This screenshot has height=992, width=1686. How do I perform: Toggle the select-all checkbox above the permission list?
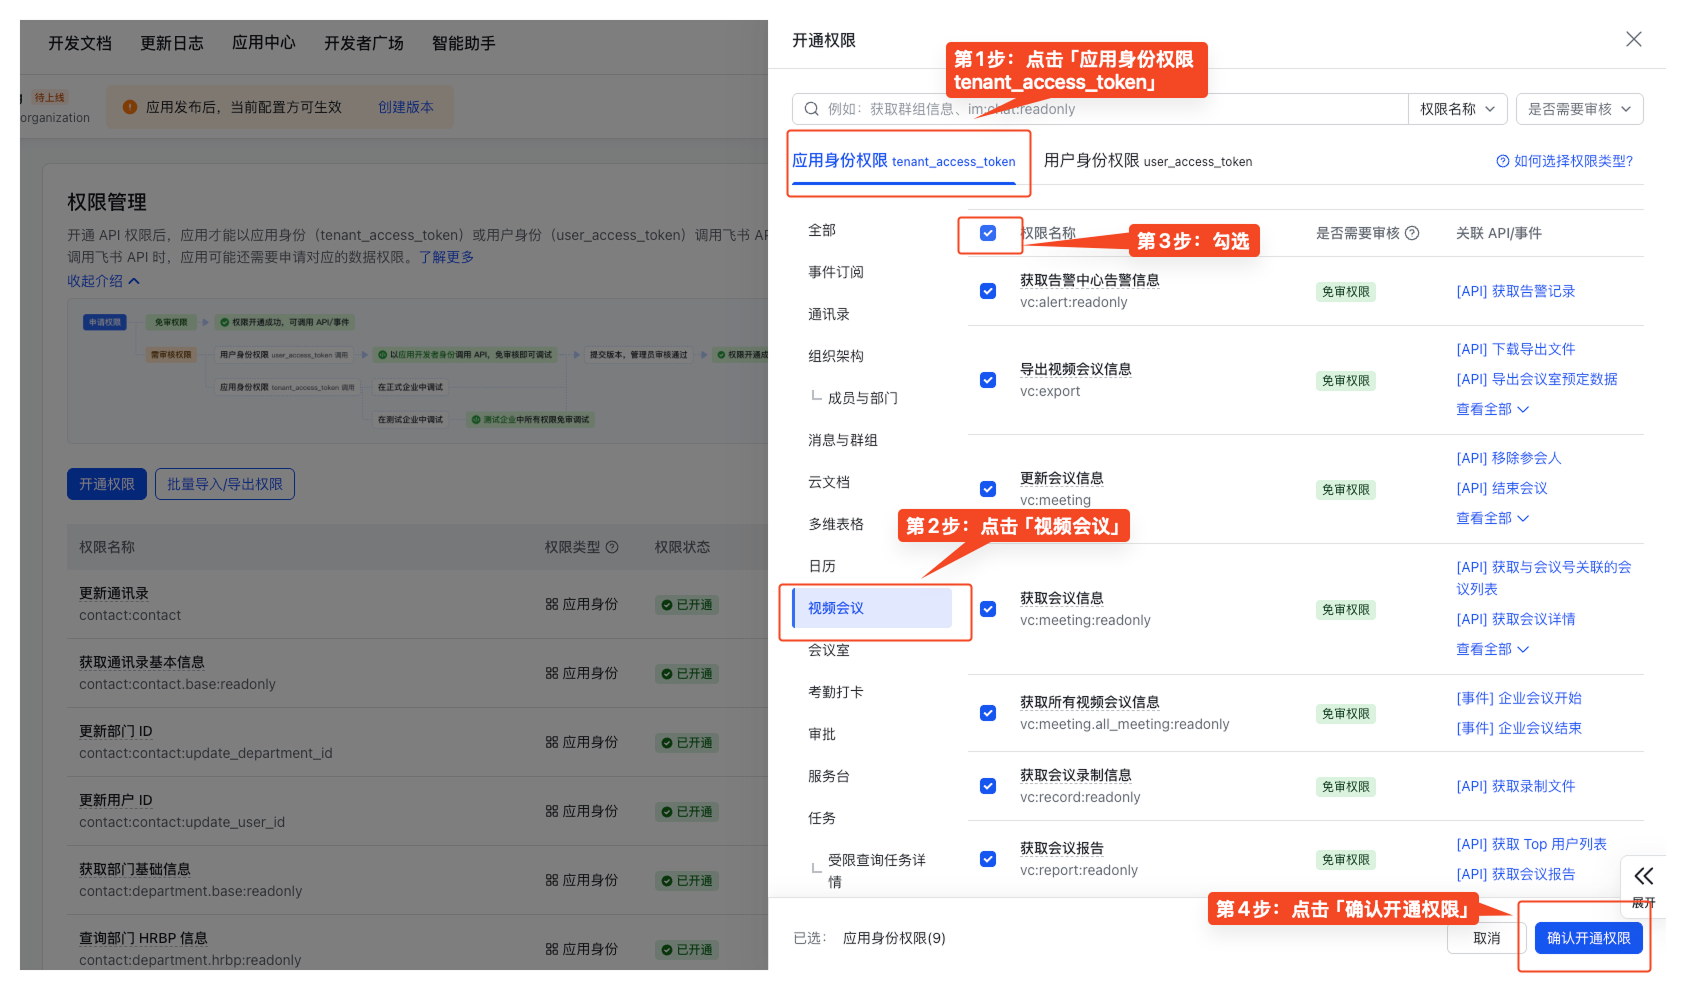[988, 233]
